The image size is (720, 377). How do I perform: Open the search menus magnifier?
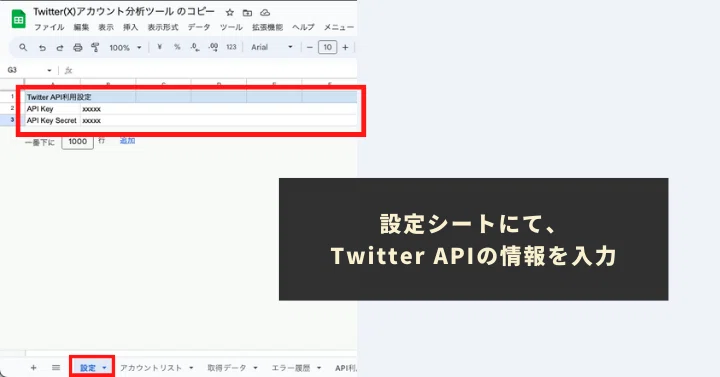(x=23, y=47)
